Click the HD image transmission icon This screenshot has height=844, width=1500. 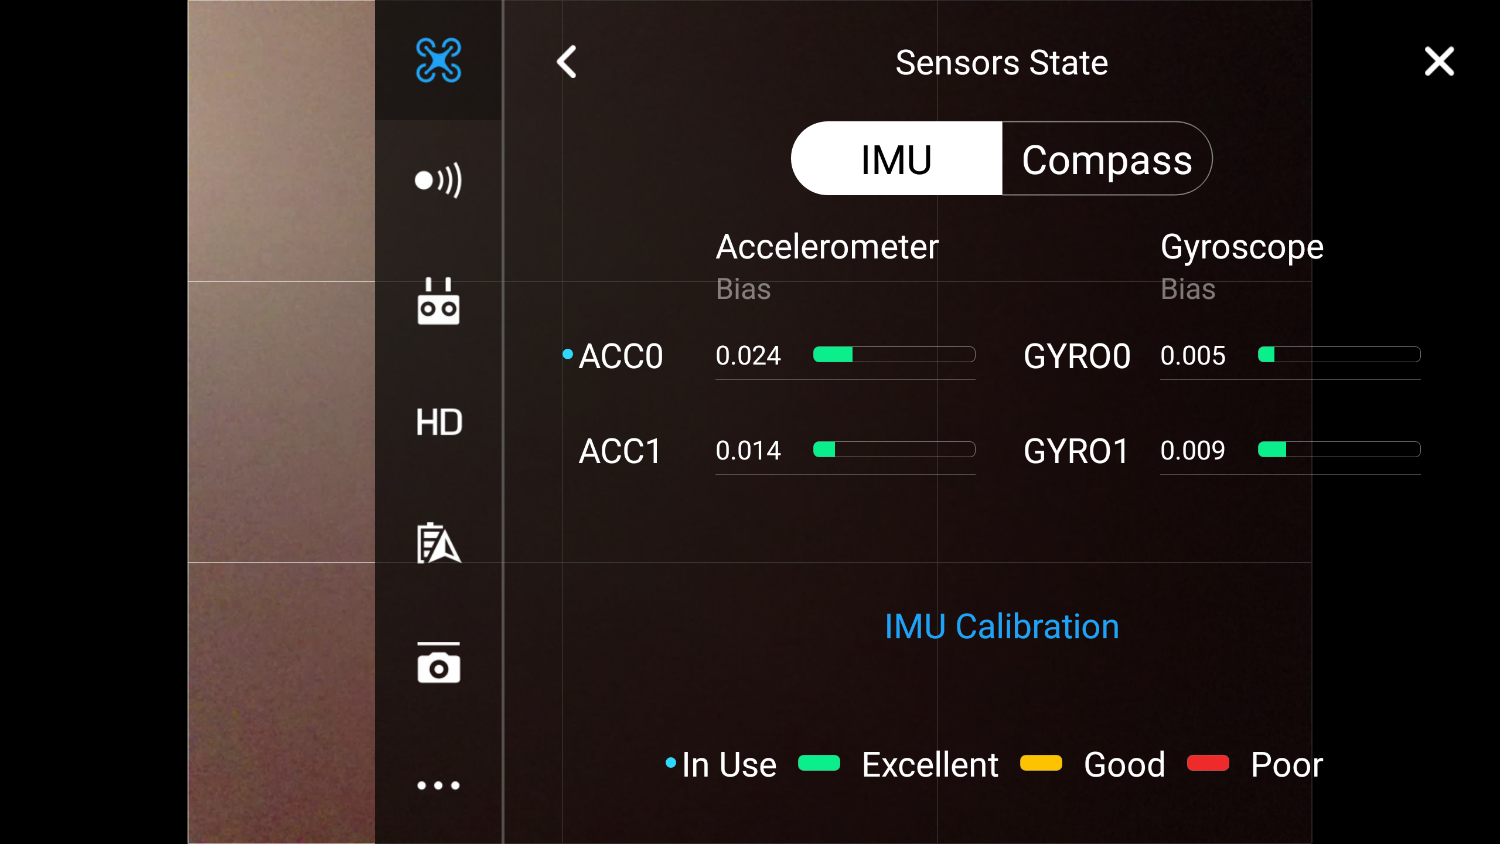[x=438, y=422]
